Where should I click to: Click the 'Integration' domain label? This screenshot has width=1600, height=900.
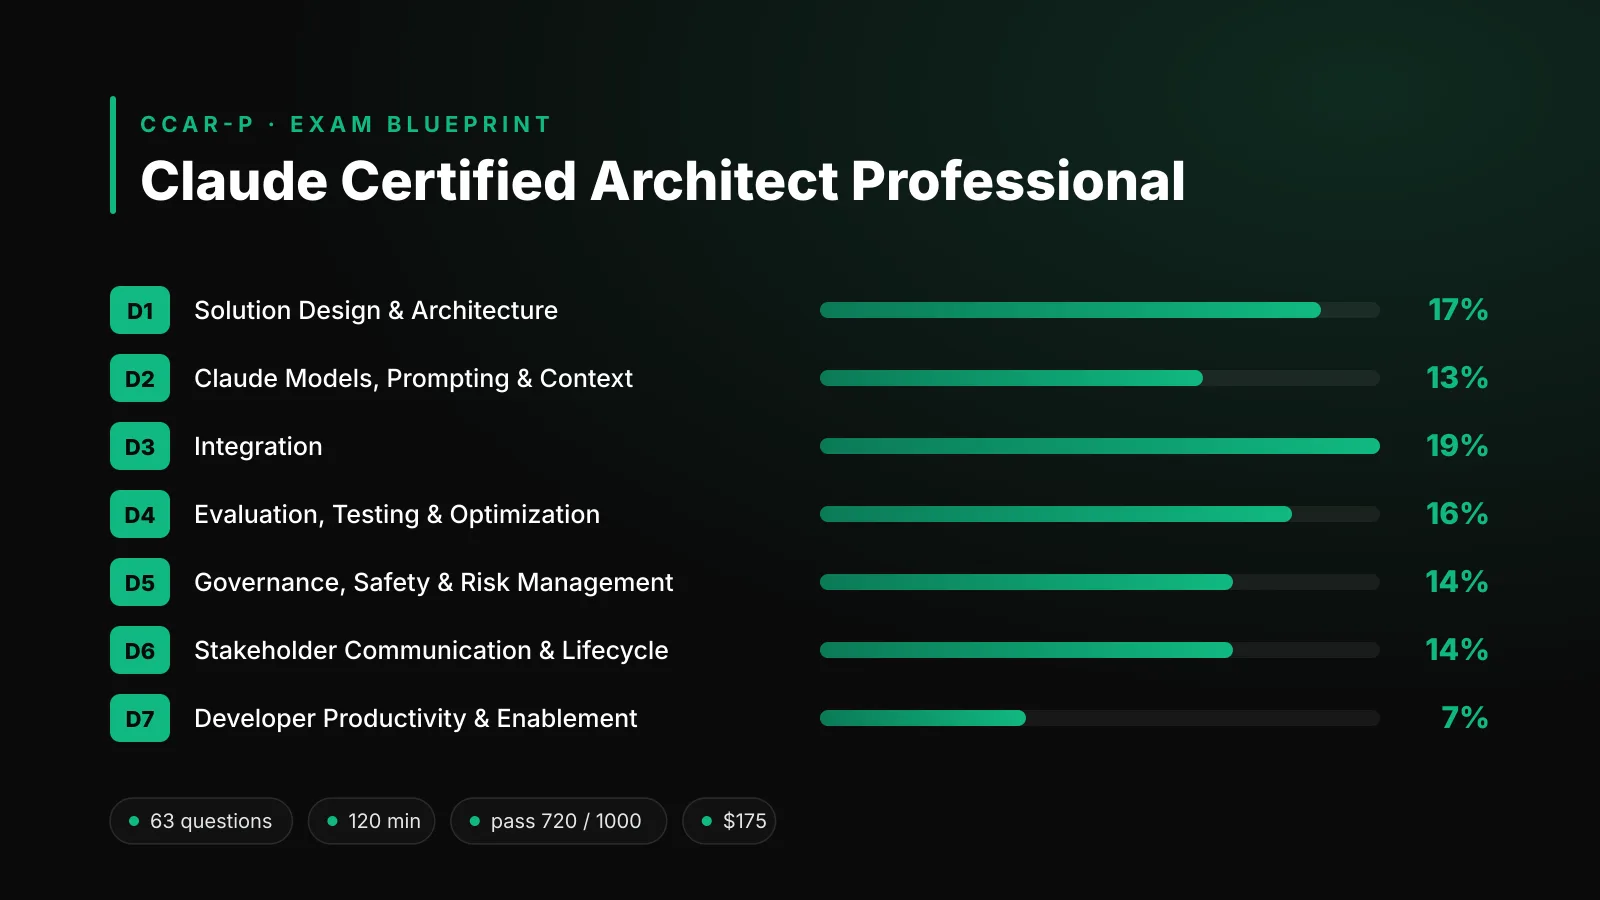tap(258, 447)
